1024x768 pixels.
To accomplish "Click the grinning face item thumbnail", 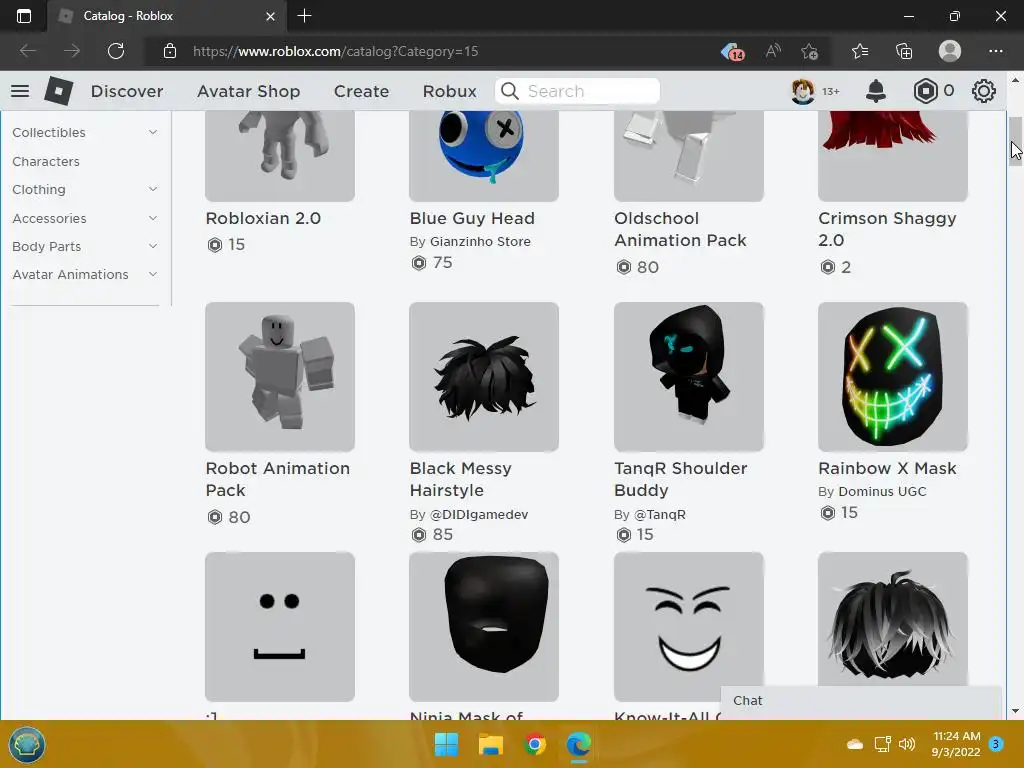I will (689, 627).
